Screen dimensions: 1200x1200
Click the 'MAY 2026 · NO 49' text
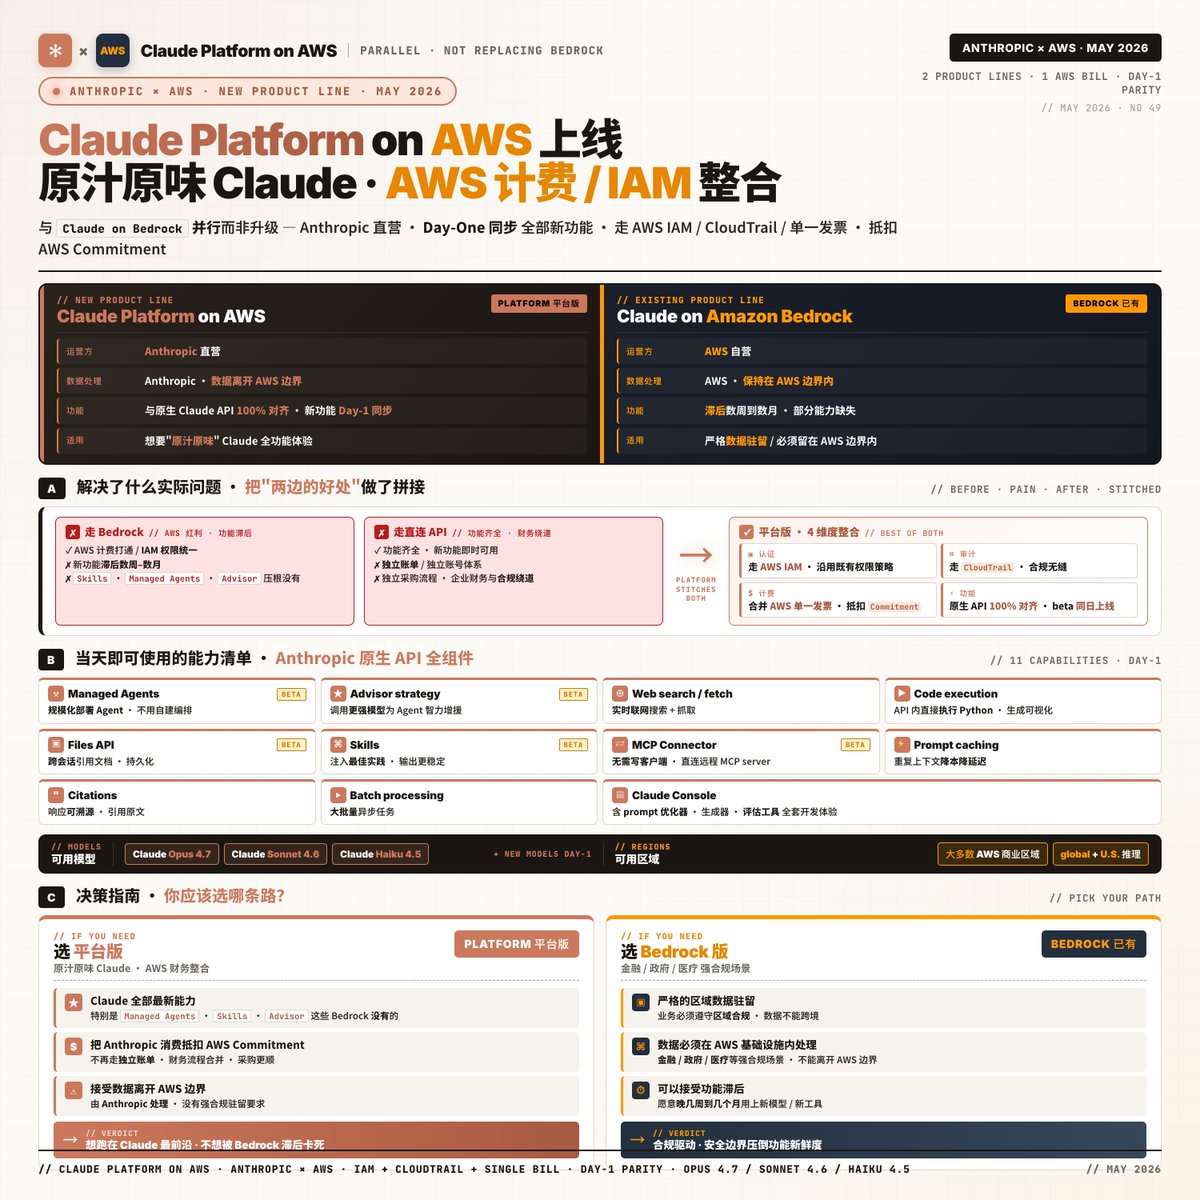click(x=1101, y=108)
